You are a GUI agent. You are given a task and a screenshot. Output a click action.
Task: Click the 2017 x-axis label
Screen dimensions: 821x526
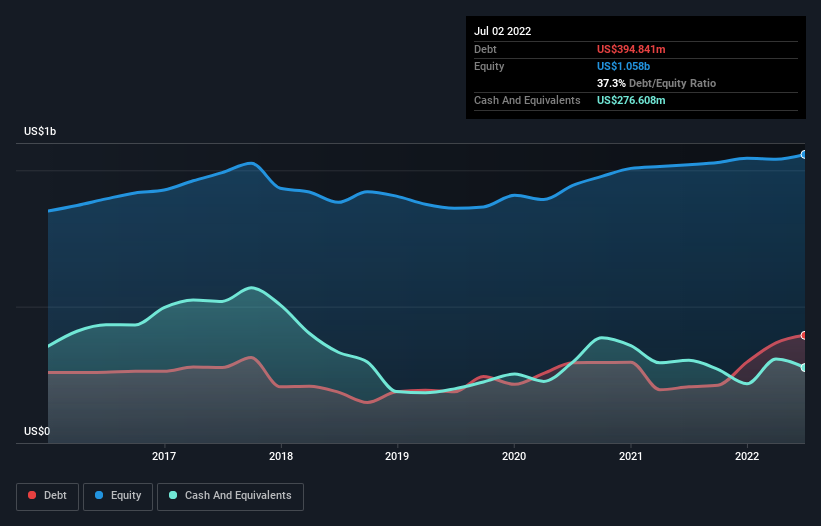(164, 456)
